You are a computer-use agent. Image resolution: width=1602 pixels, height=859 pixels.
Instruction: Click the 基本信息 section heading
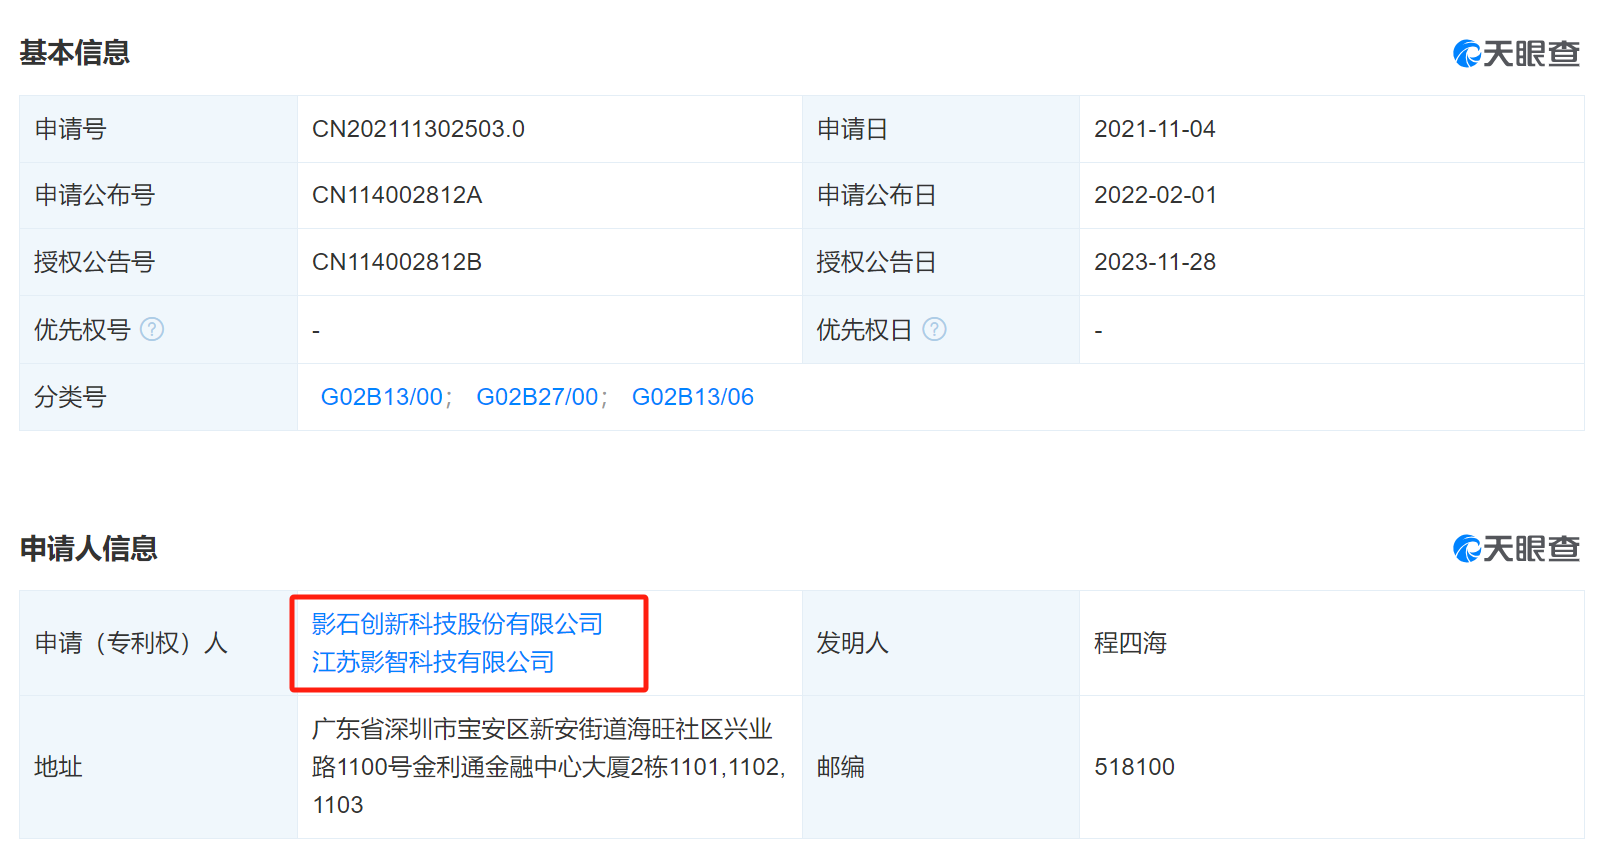[75, 52]
